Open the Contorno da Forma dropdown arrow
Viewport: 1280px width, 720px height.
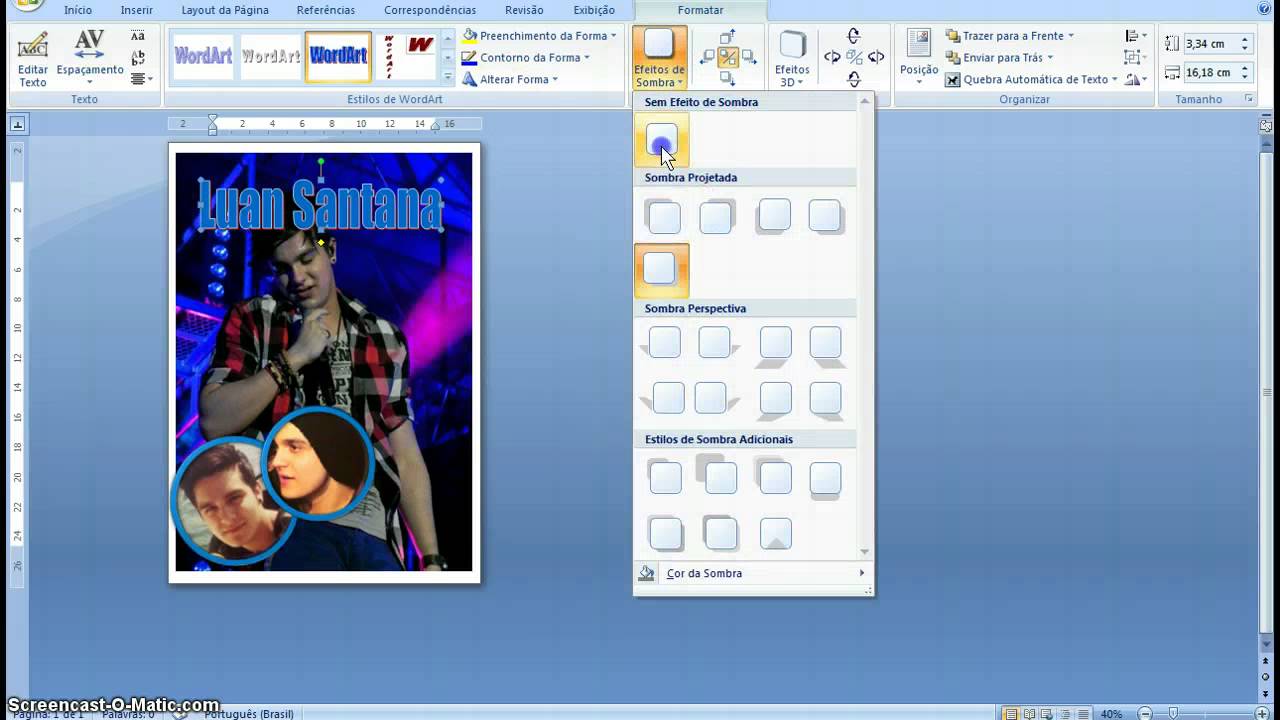tap(586, 58)
